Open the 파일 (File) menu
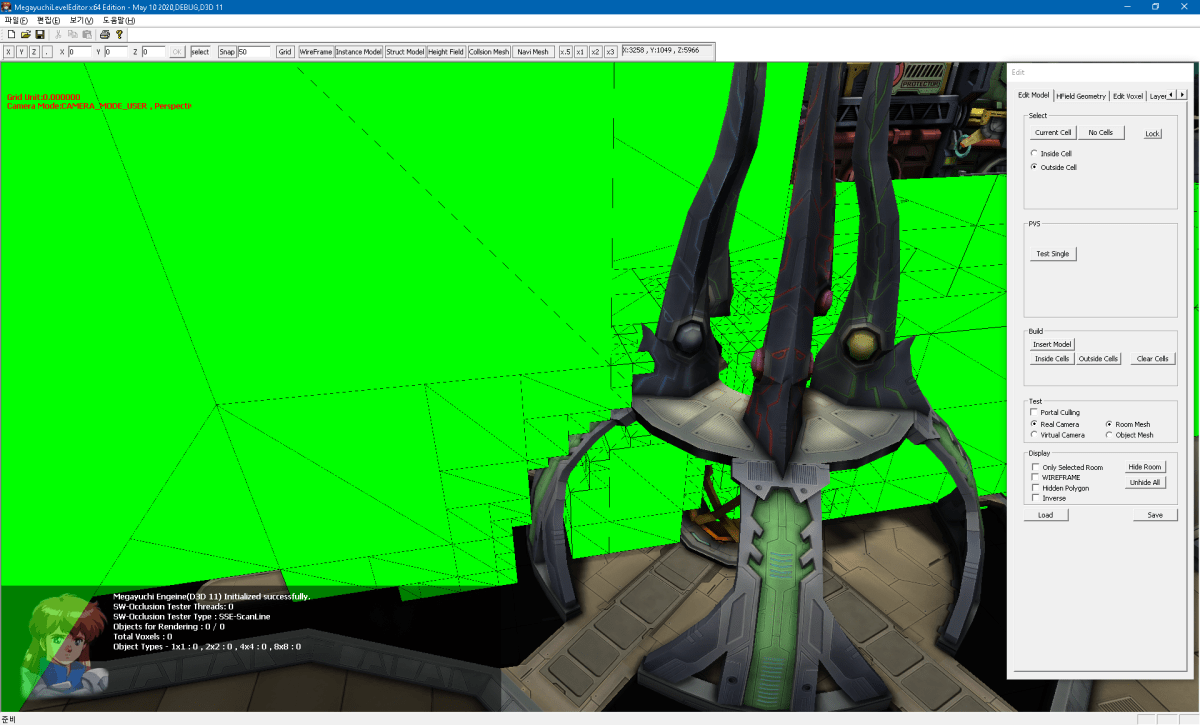The height and width of the screenshot is (725, 1200). (17, 20)
